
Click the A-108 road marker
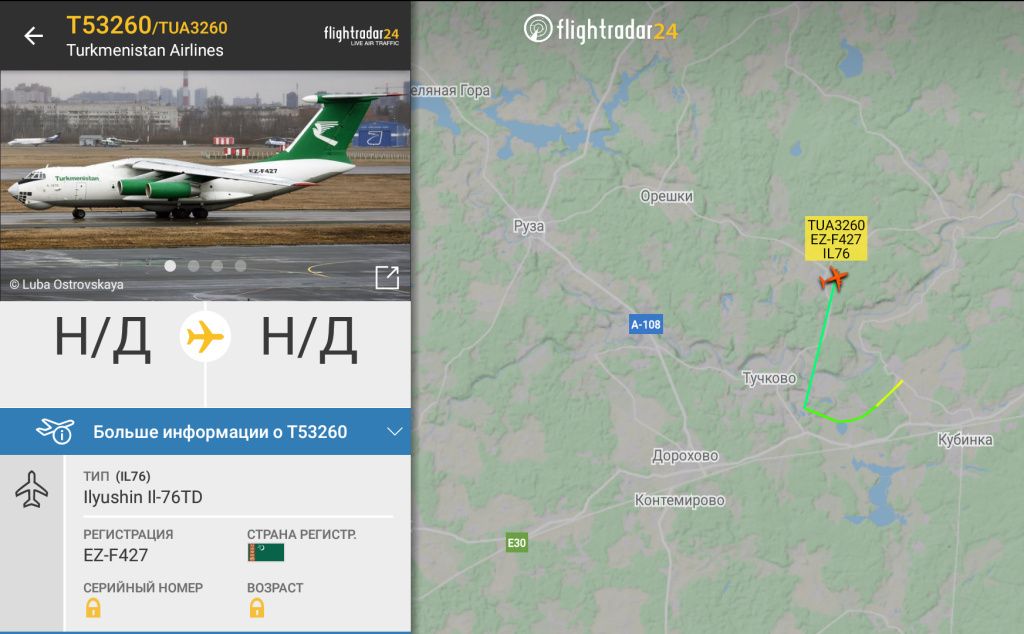click(646, 325)
